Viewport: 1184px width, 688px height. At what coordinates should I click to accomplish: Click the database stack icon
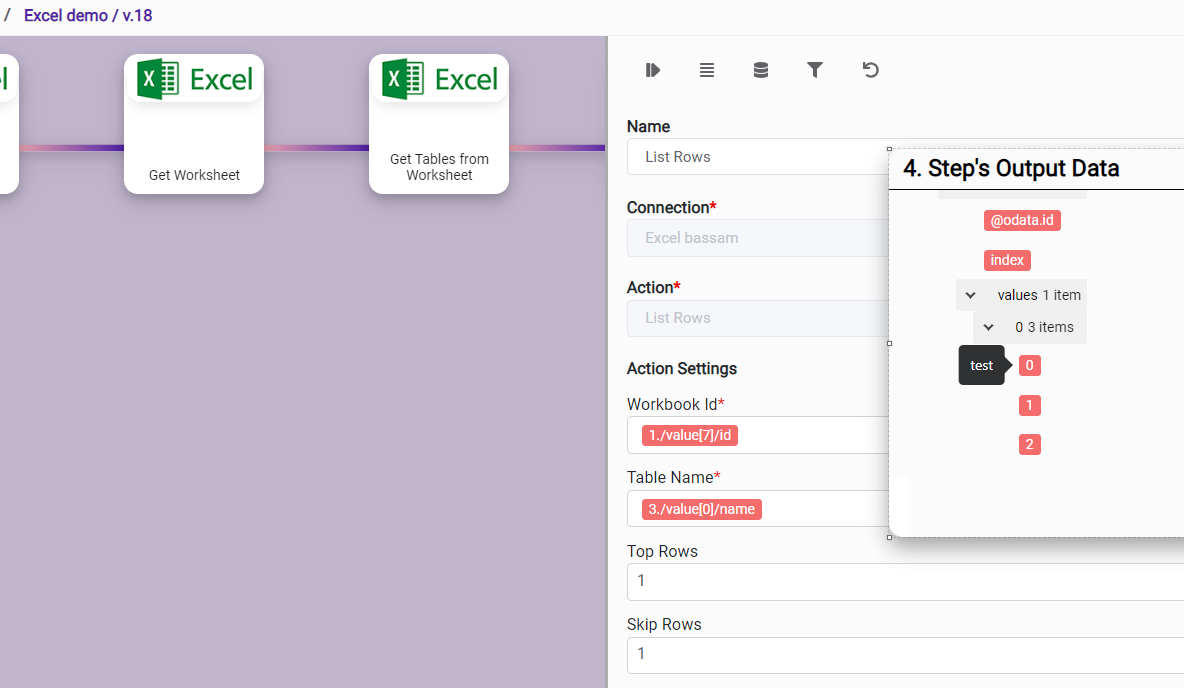(761, 70)
